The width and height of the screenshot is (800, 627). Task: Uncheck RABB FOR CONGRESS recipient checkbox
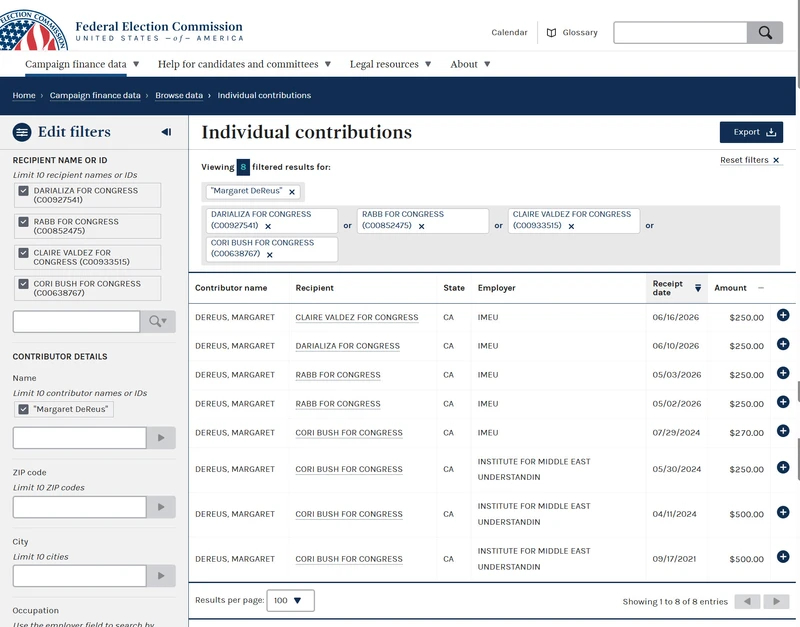coord(23,222)
